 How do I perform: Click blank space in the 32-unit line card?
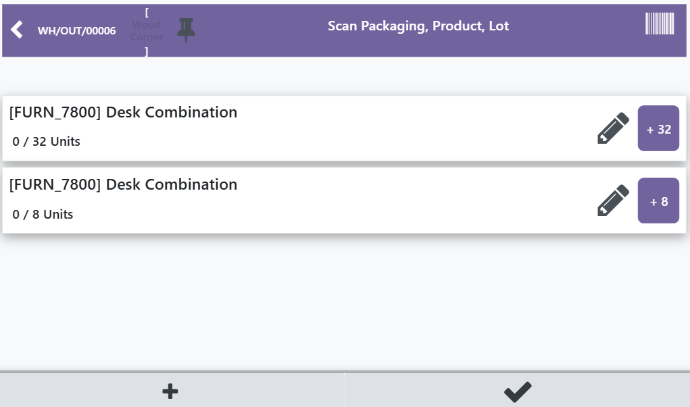point(400,130)
